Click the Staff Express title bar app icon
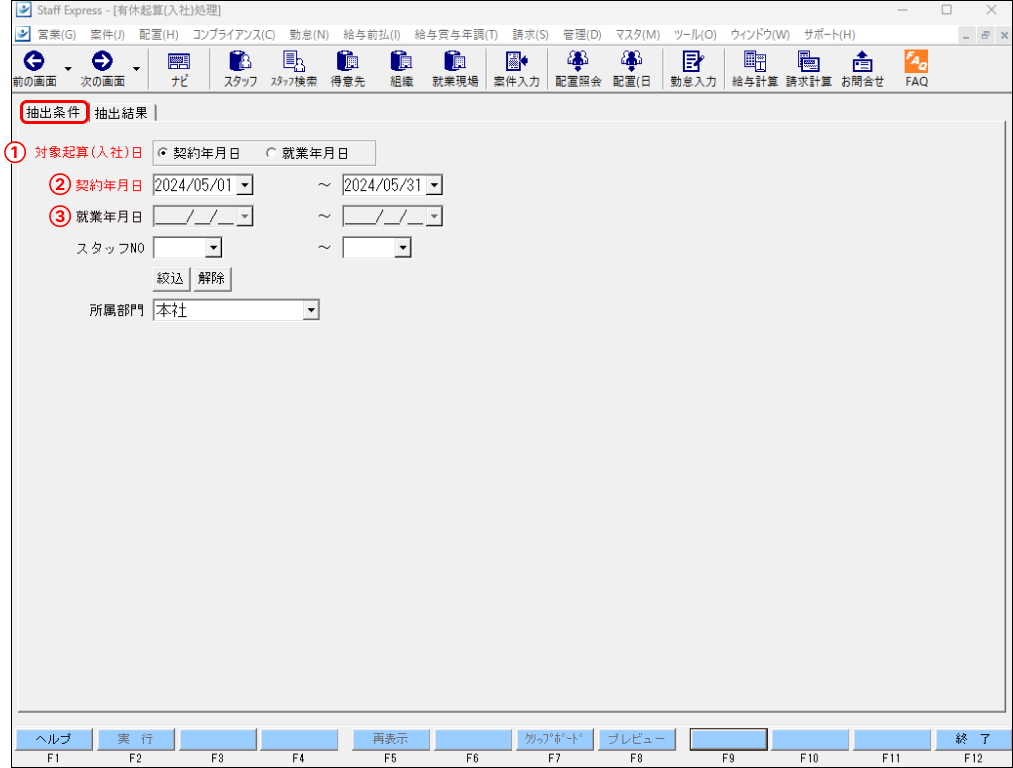The height and width of the screenshot is (768, 1013). click(24, 10)
